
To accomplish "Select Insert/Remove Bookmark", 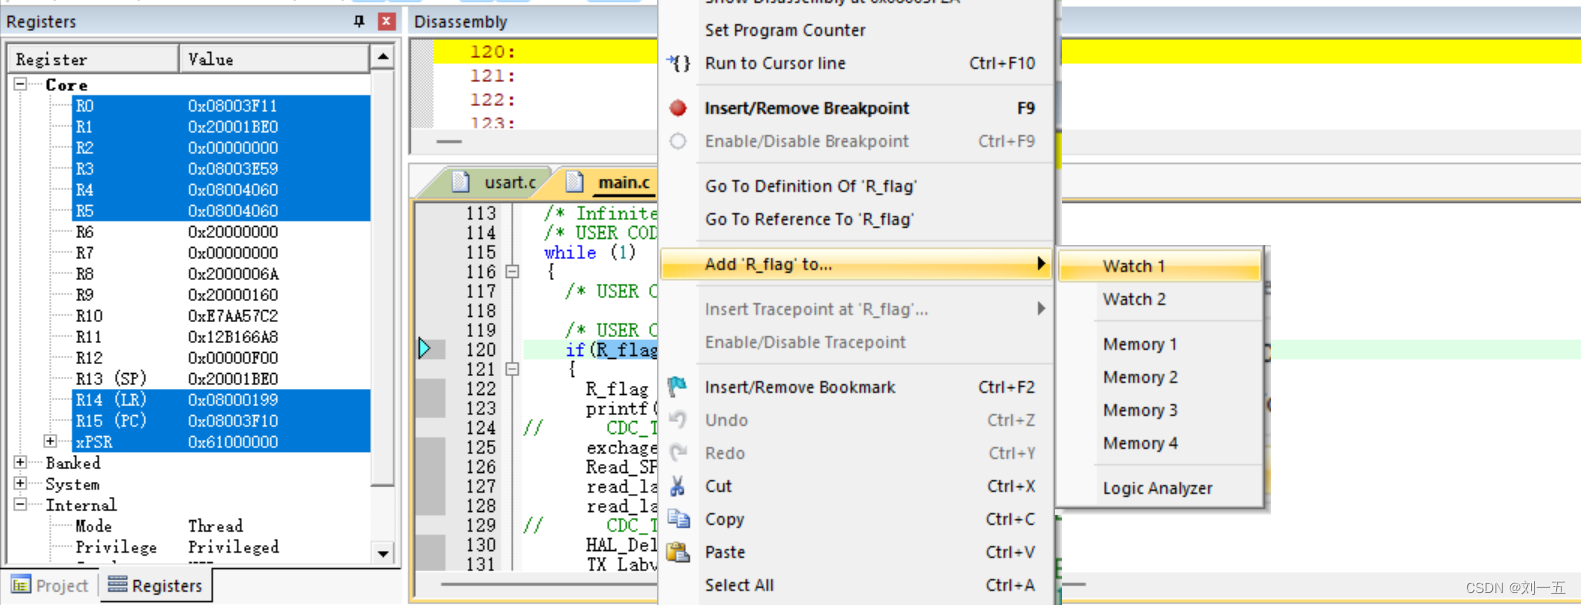I will point(800,387).
